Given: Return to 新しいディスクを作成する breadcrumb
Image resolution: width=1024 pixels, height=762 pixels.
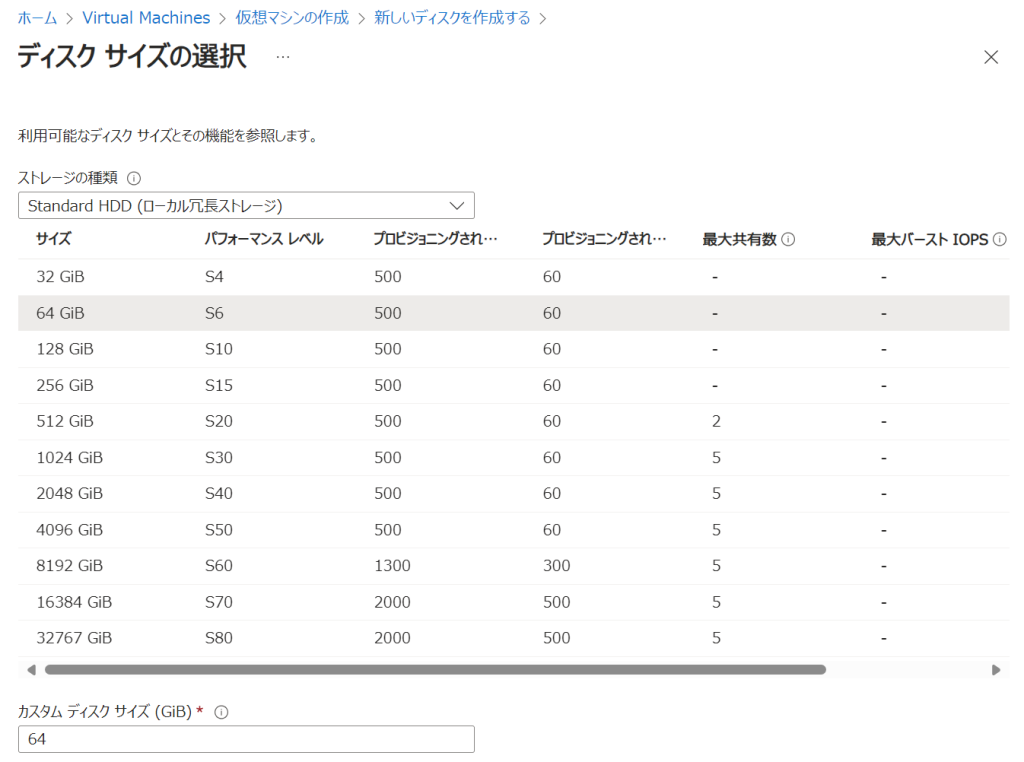Looking at the screenshot, I should click(x=452, y=18).
